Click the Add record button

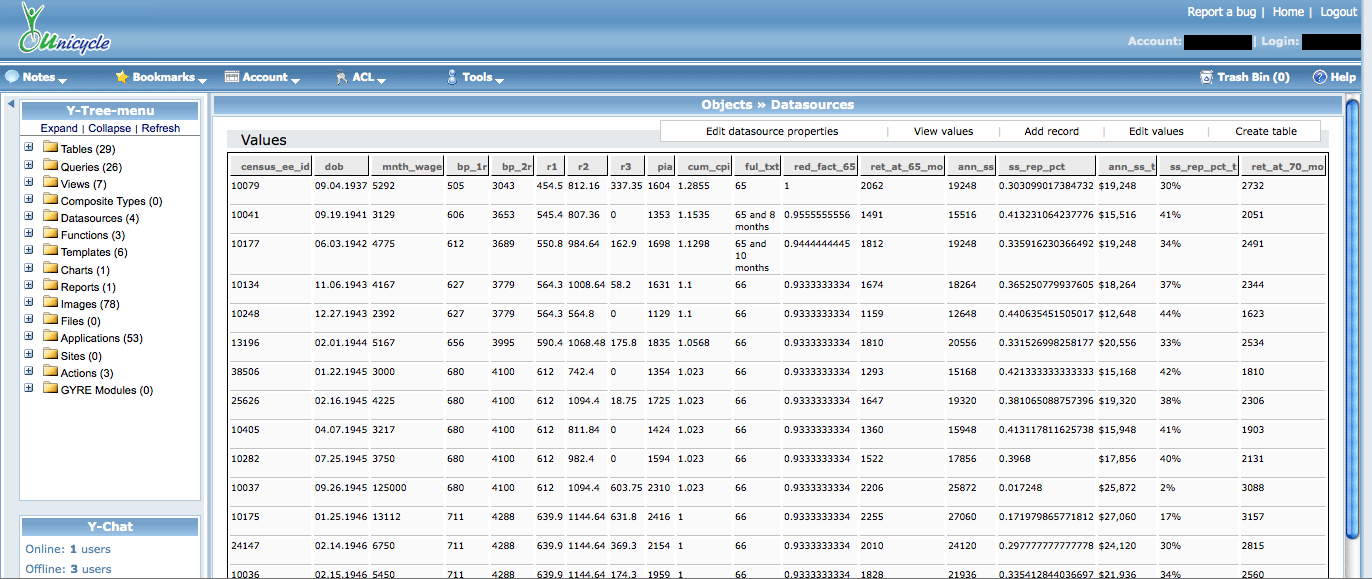pos(1051,131)
